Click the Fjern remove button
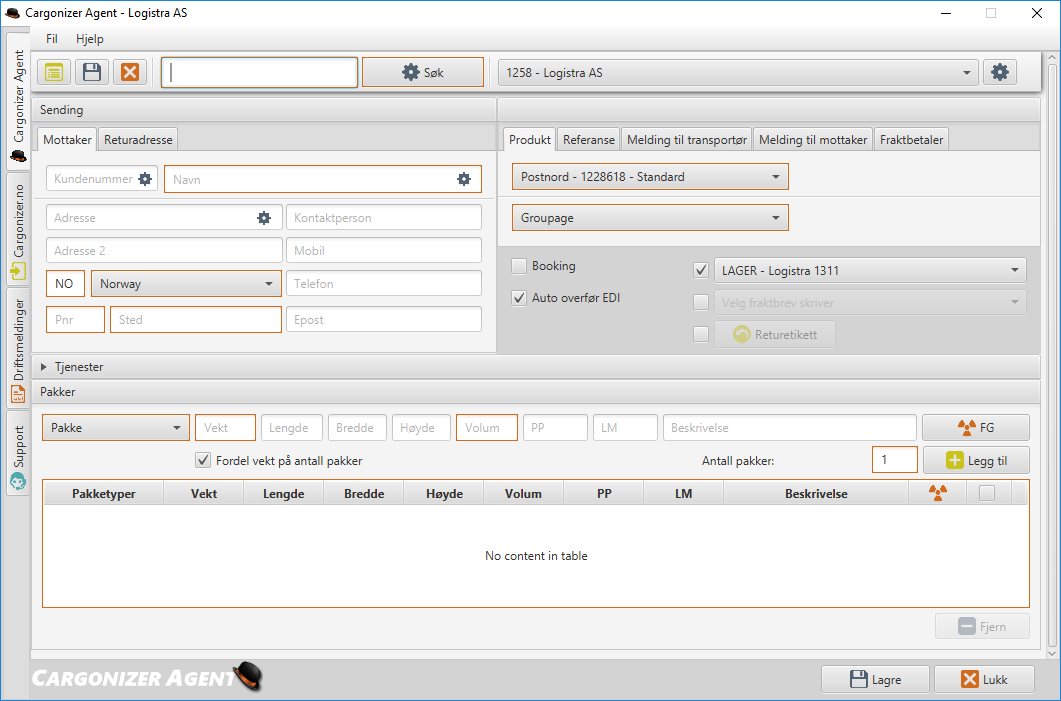 click(983, 627)
